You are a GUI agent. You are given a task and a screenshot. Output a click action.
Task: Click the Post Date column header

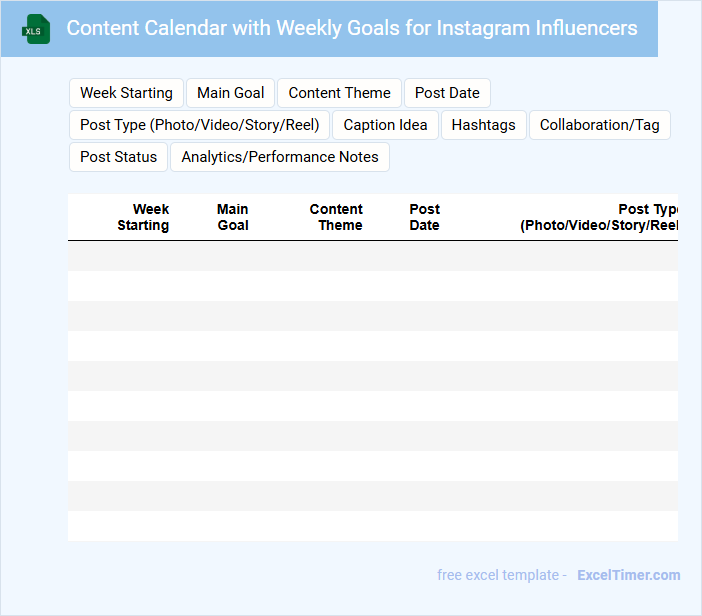424,217
